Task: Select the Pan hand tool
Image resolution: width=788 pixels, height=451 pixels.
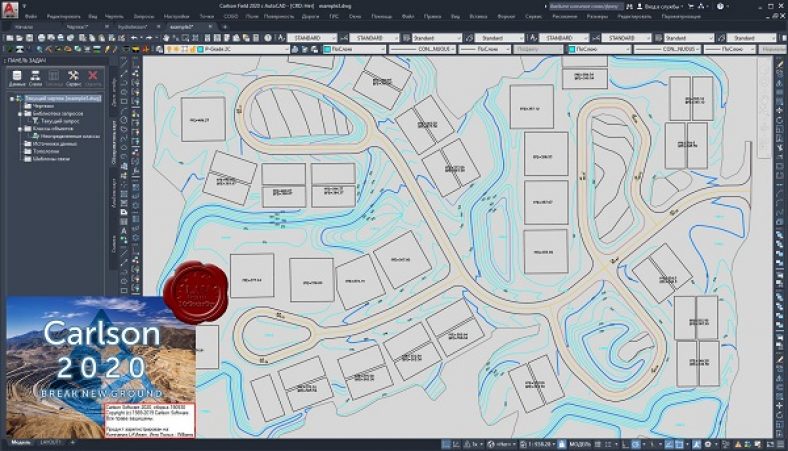Action: point(166,38)
